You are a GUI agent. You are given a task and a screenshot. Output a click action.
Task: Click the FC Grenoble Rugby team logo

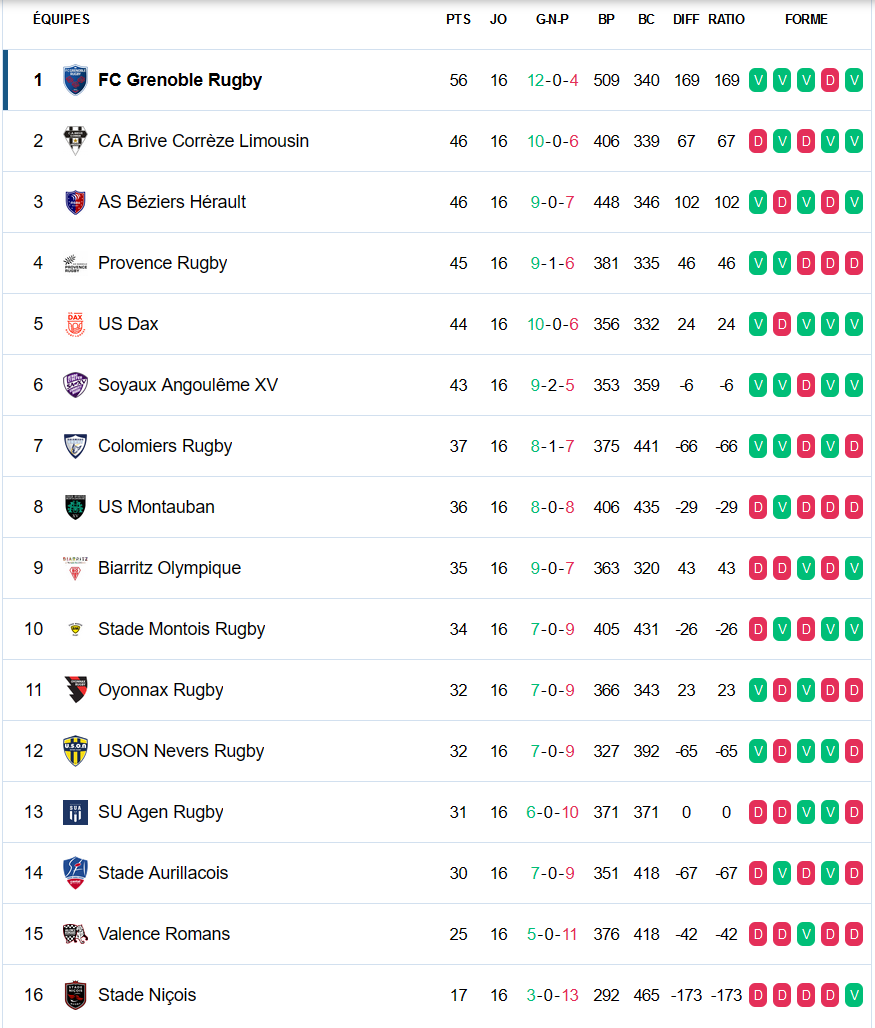point(75,80)
